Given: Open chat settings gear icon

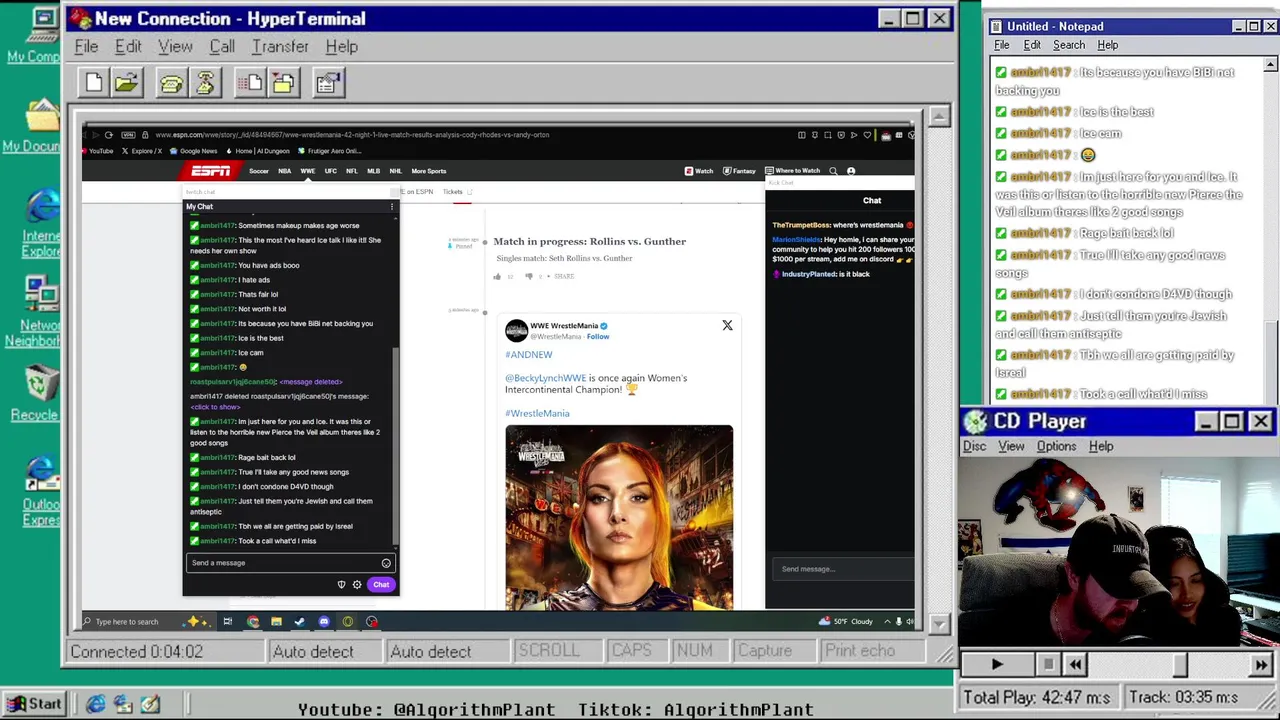Looking at the screenshot, I should point(357,585).
